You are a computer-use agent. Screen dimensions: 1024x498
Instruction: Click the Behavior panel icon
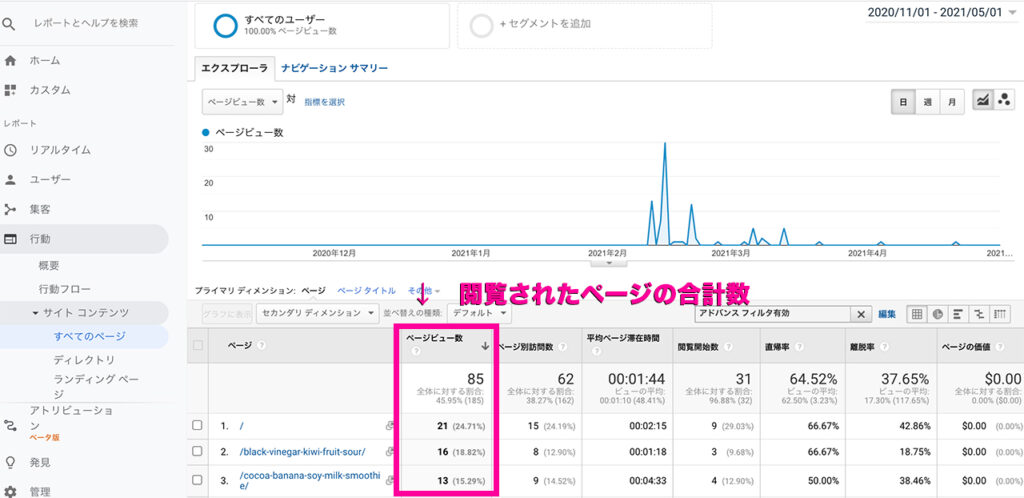click(x=10, y=239)
